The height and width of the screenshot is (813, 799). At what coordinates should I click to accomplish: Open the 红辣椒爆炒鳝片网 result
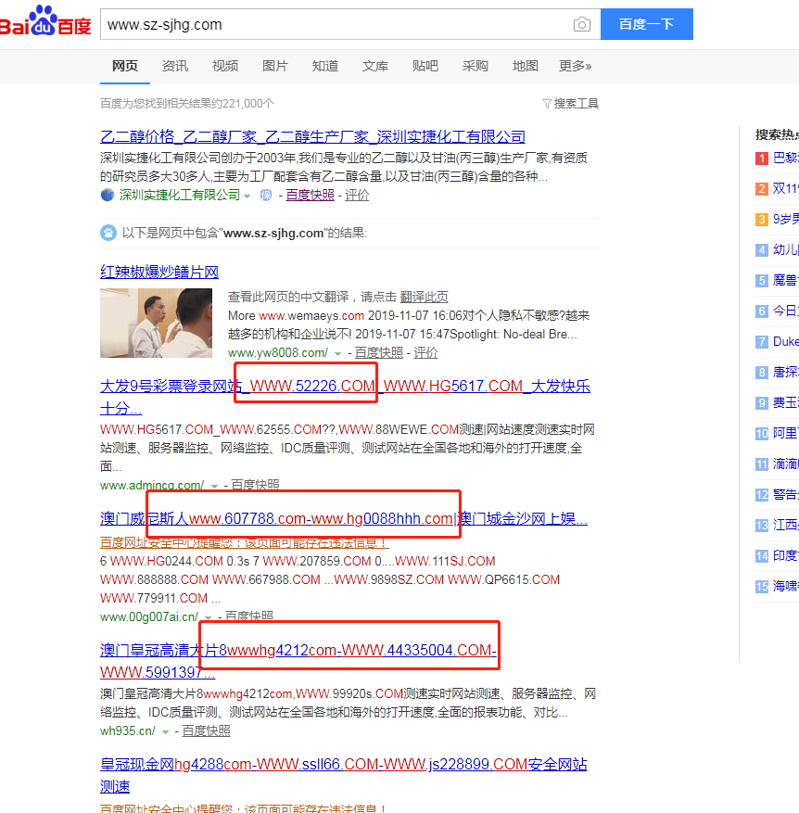point(159,272)
